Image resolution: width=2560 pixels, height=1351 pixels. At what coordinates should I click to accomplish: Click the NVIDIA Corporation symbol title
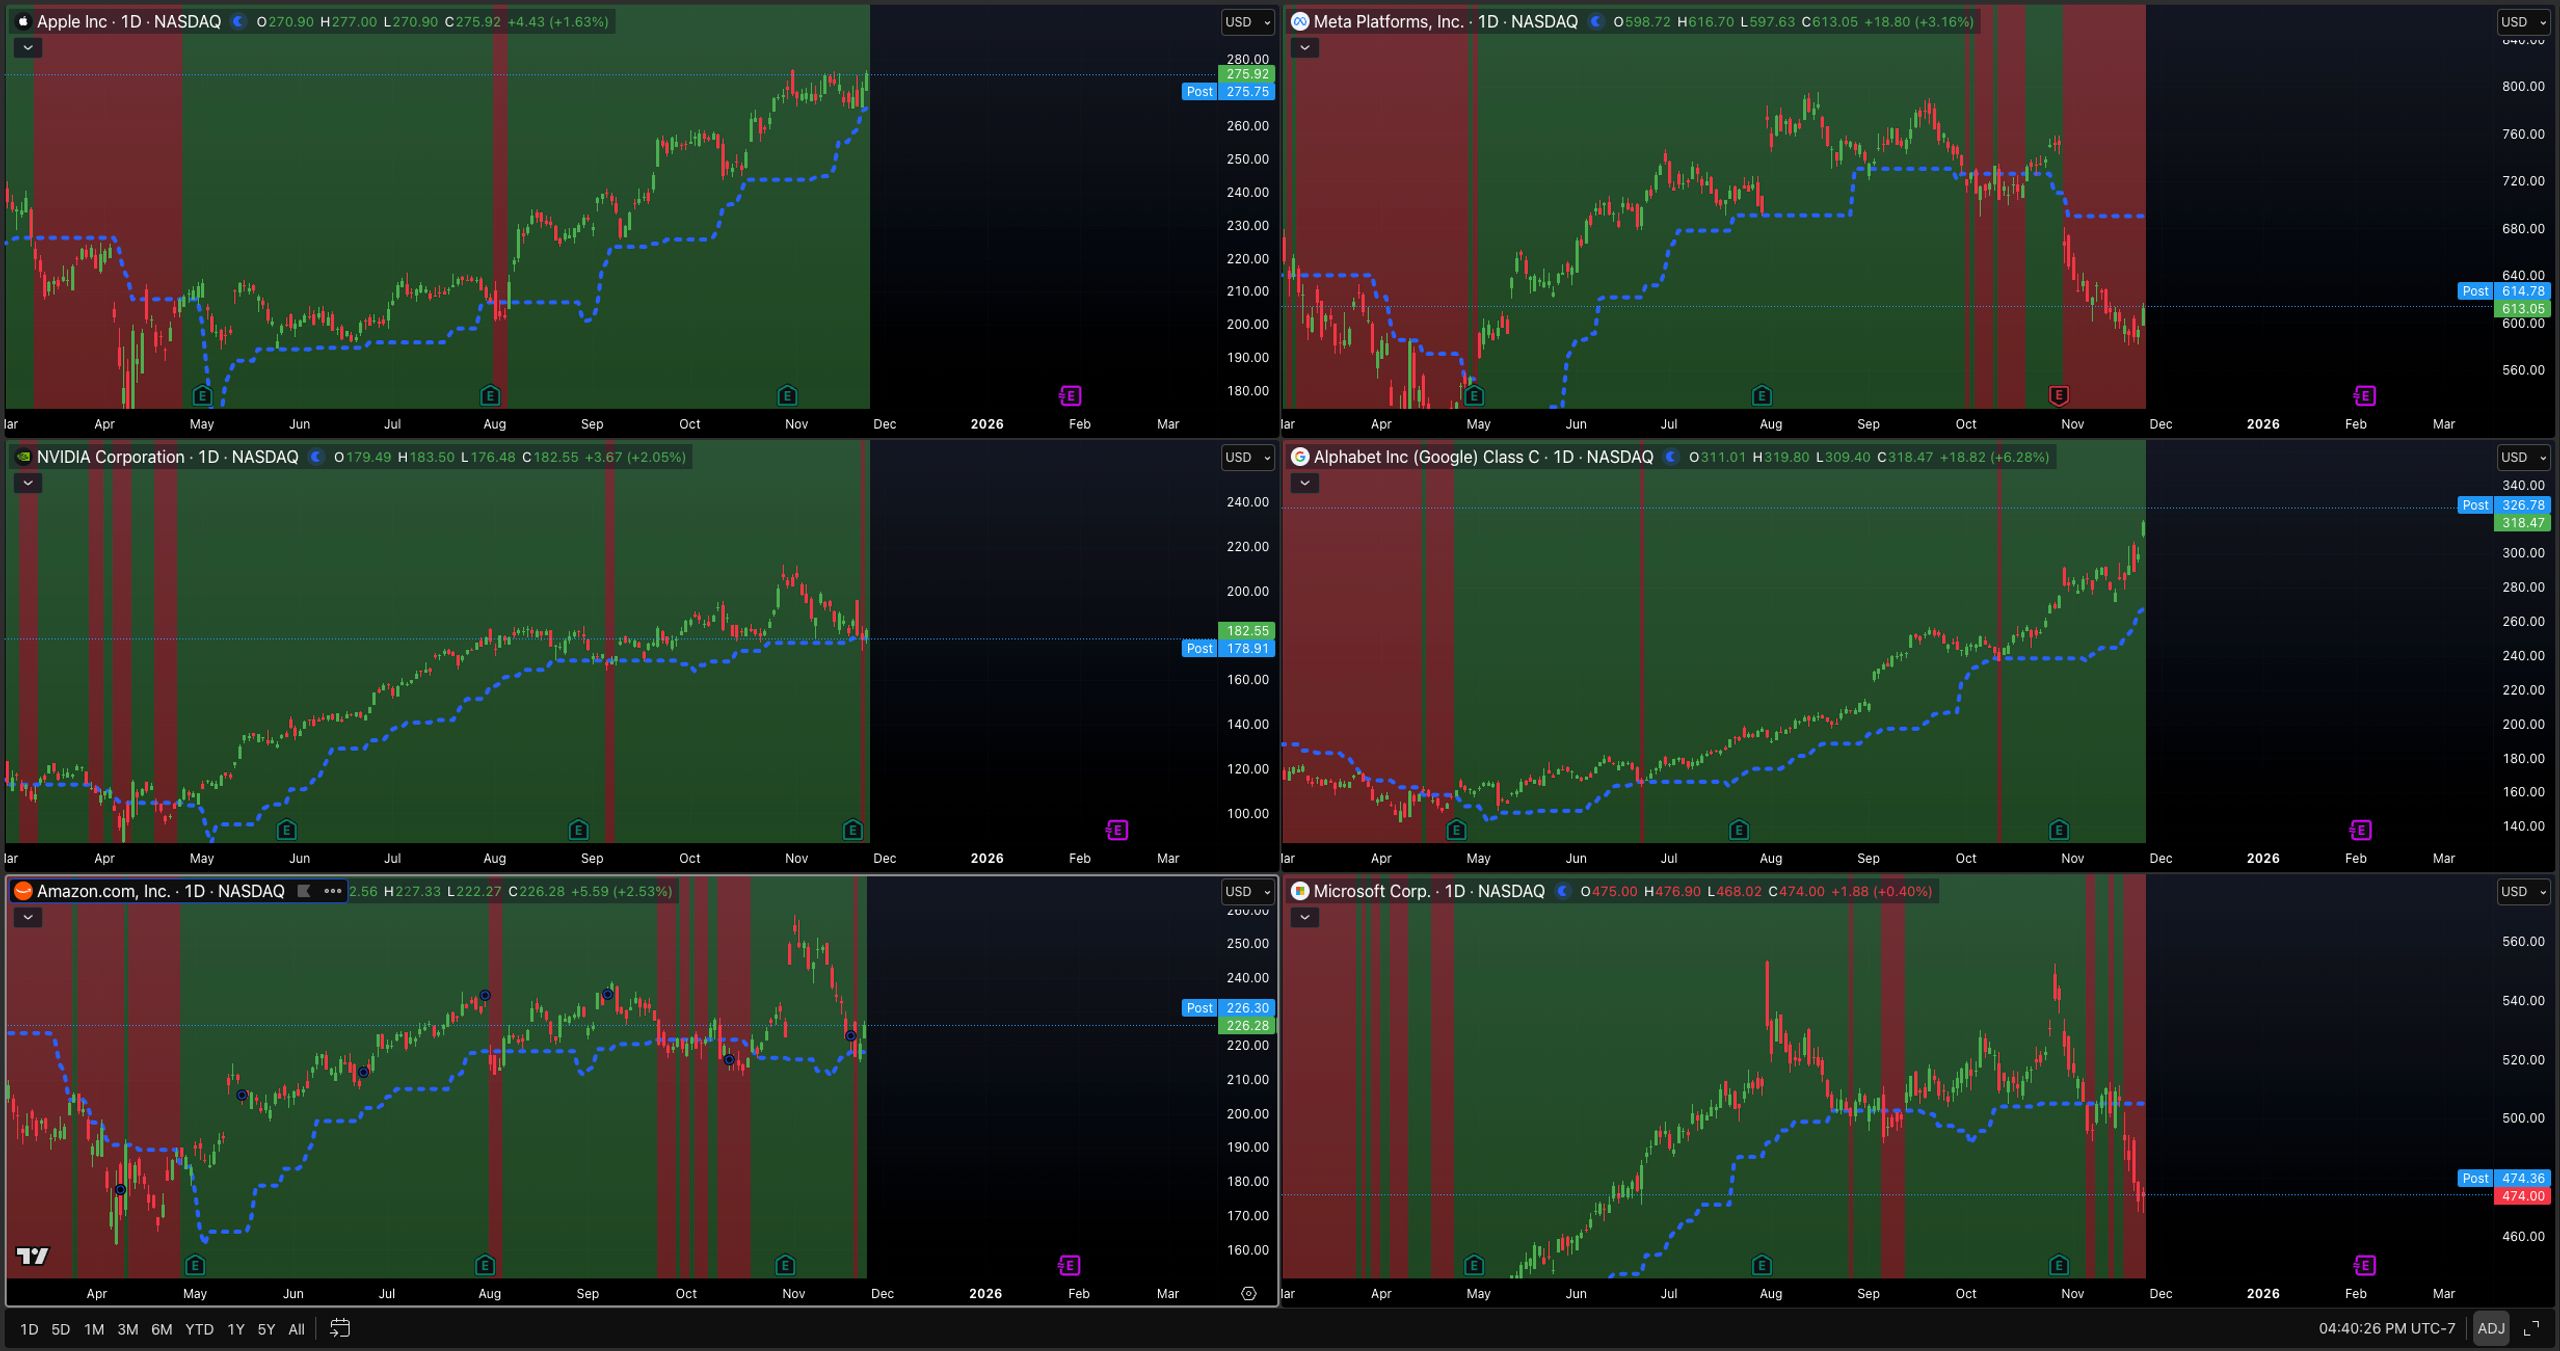pyautogui.click(x=111, y=457)
